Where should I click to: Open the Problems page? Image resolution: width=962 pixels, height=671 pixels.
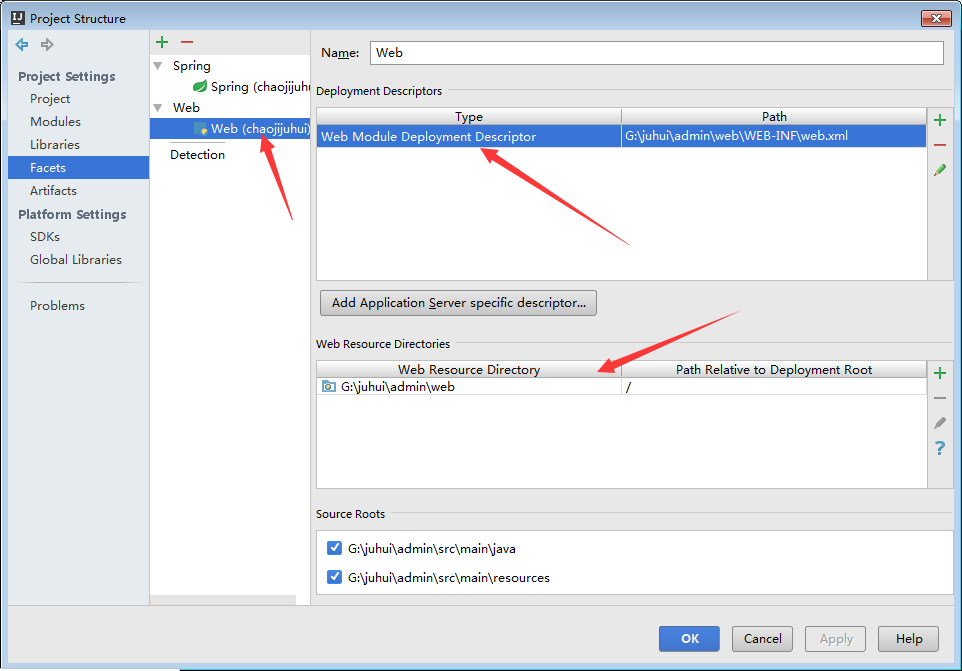(57, 305)
